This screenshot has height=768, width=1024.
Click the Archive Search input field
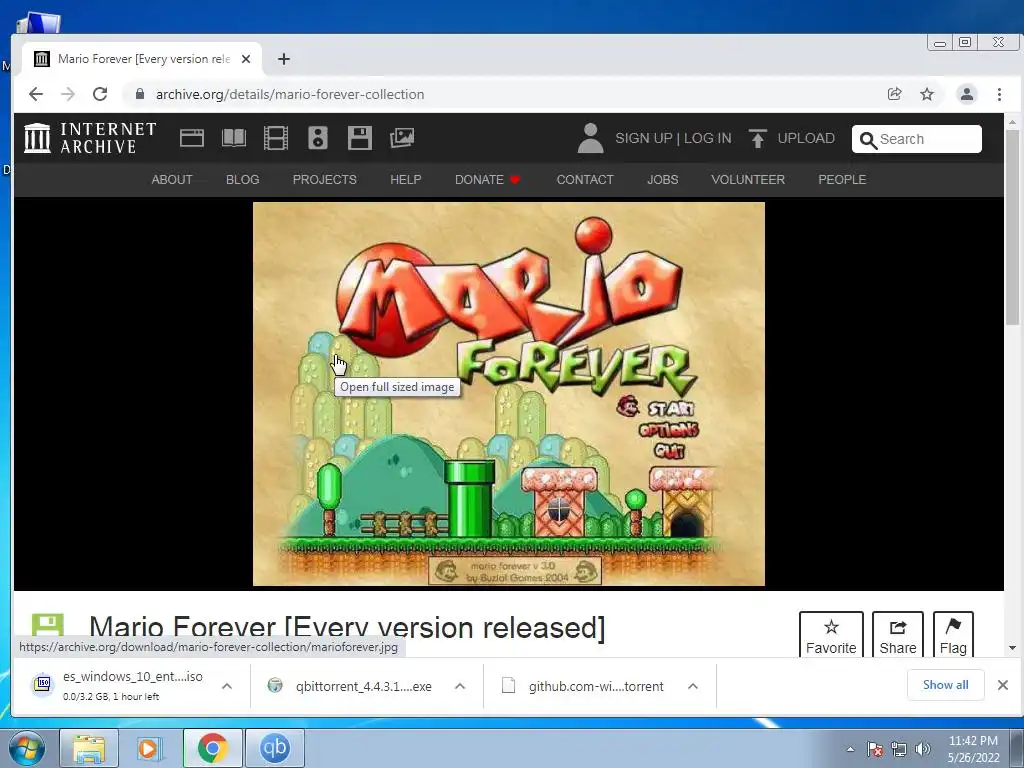click(x=917, y=139)
